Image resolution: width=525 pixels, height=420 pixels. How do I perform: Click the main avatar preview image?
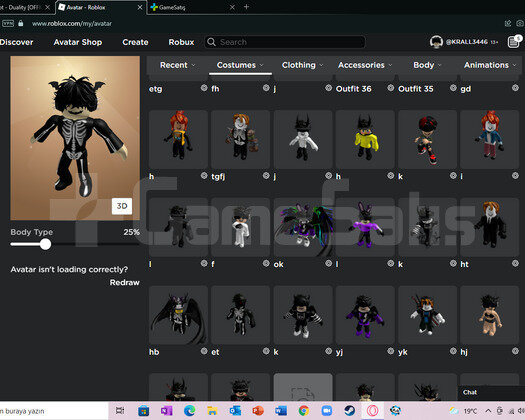pyautogui.click(x=75, y=138)
